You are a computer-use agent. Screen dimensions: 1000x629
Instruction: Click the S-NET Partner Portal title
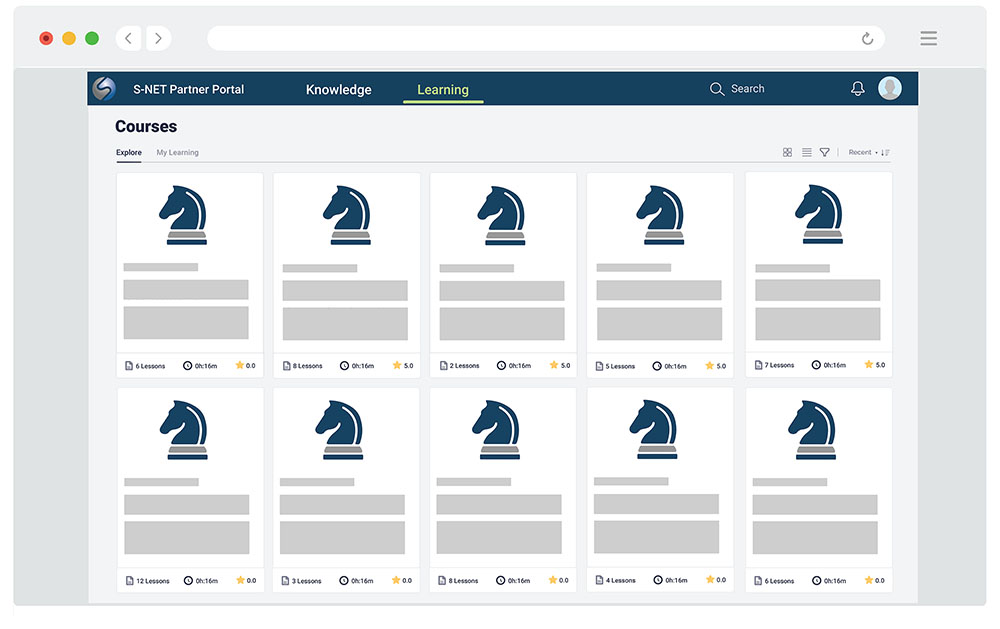click(x=188, y=89)
